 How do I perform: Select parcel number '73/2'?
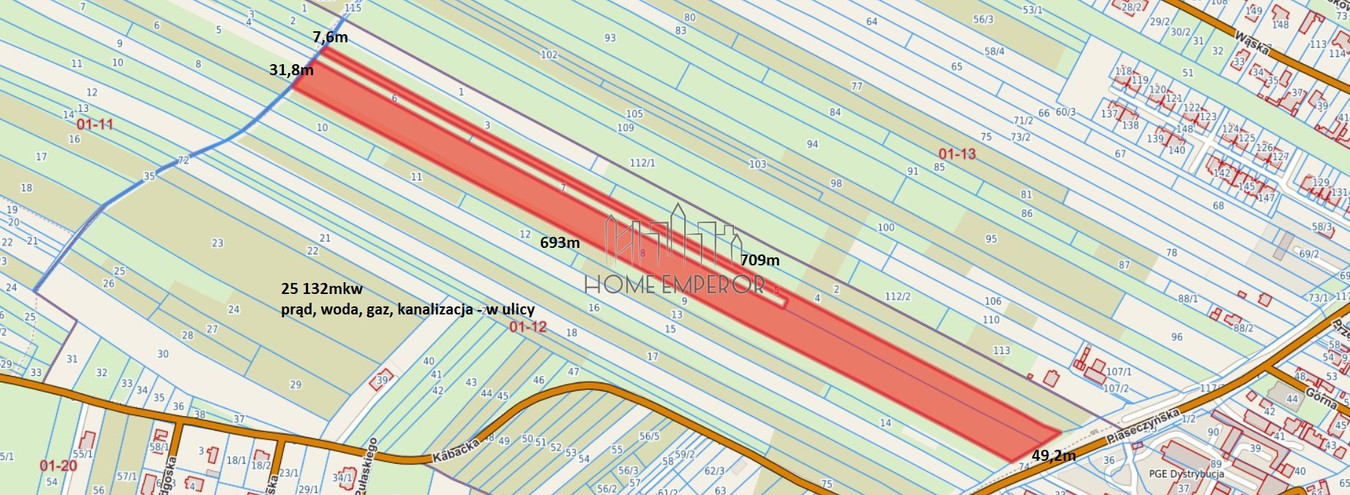pos(1020,137)
